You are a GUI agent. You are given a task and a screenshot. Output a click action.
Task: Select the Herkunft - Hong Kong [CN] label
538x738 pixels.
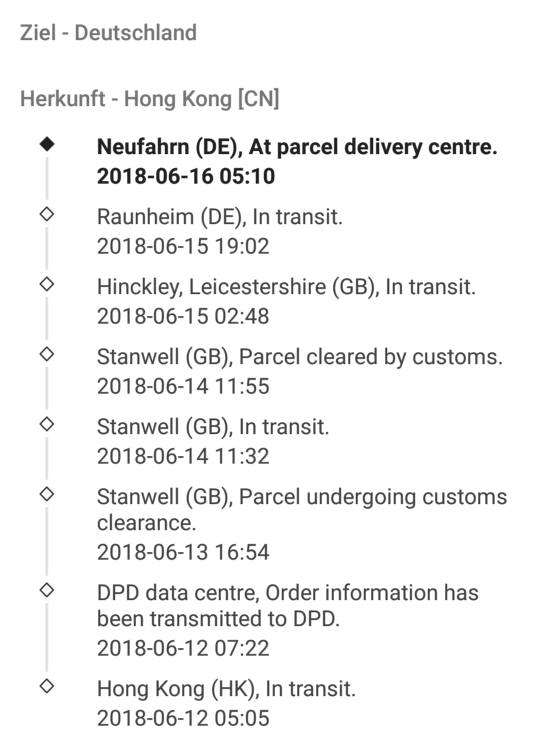(150, 99)
